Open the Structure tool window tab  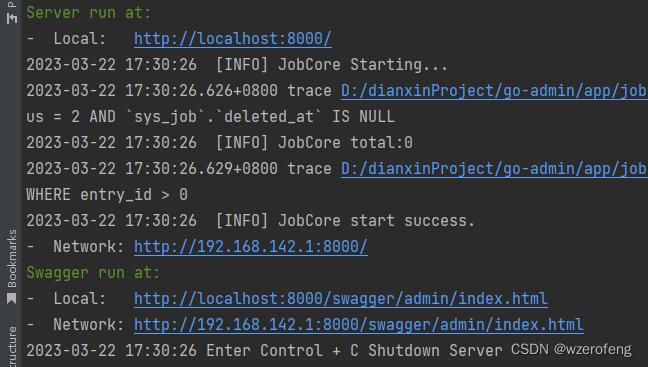pyautogui.click(x=12, y=346)
